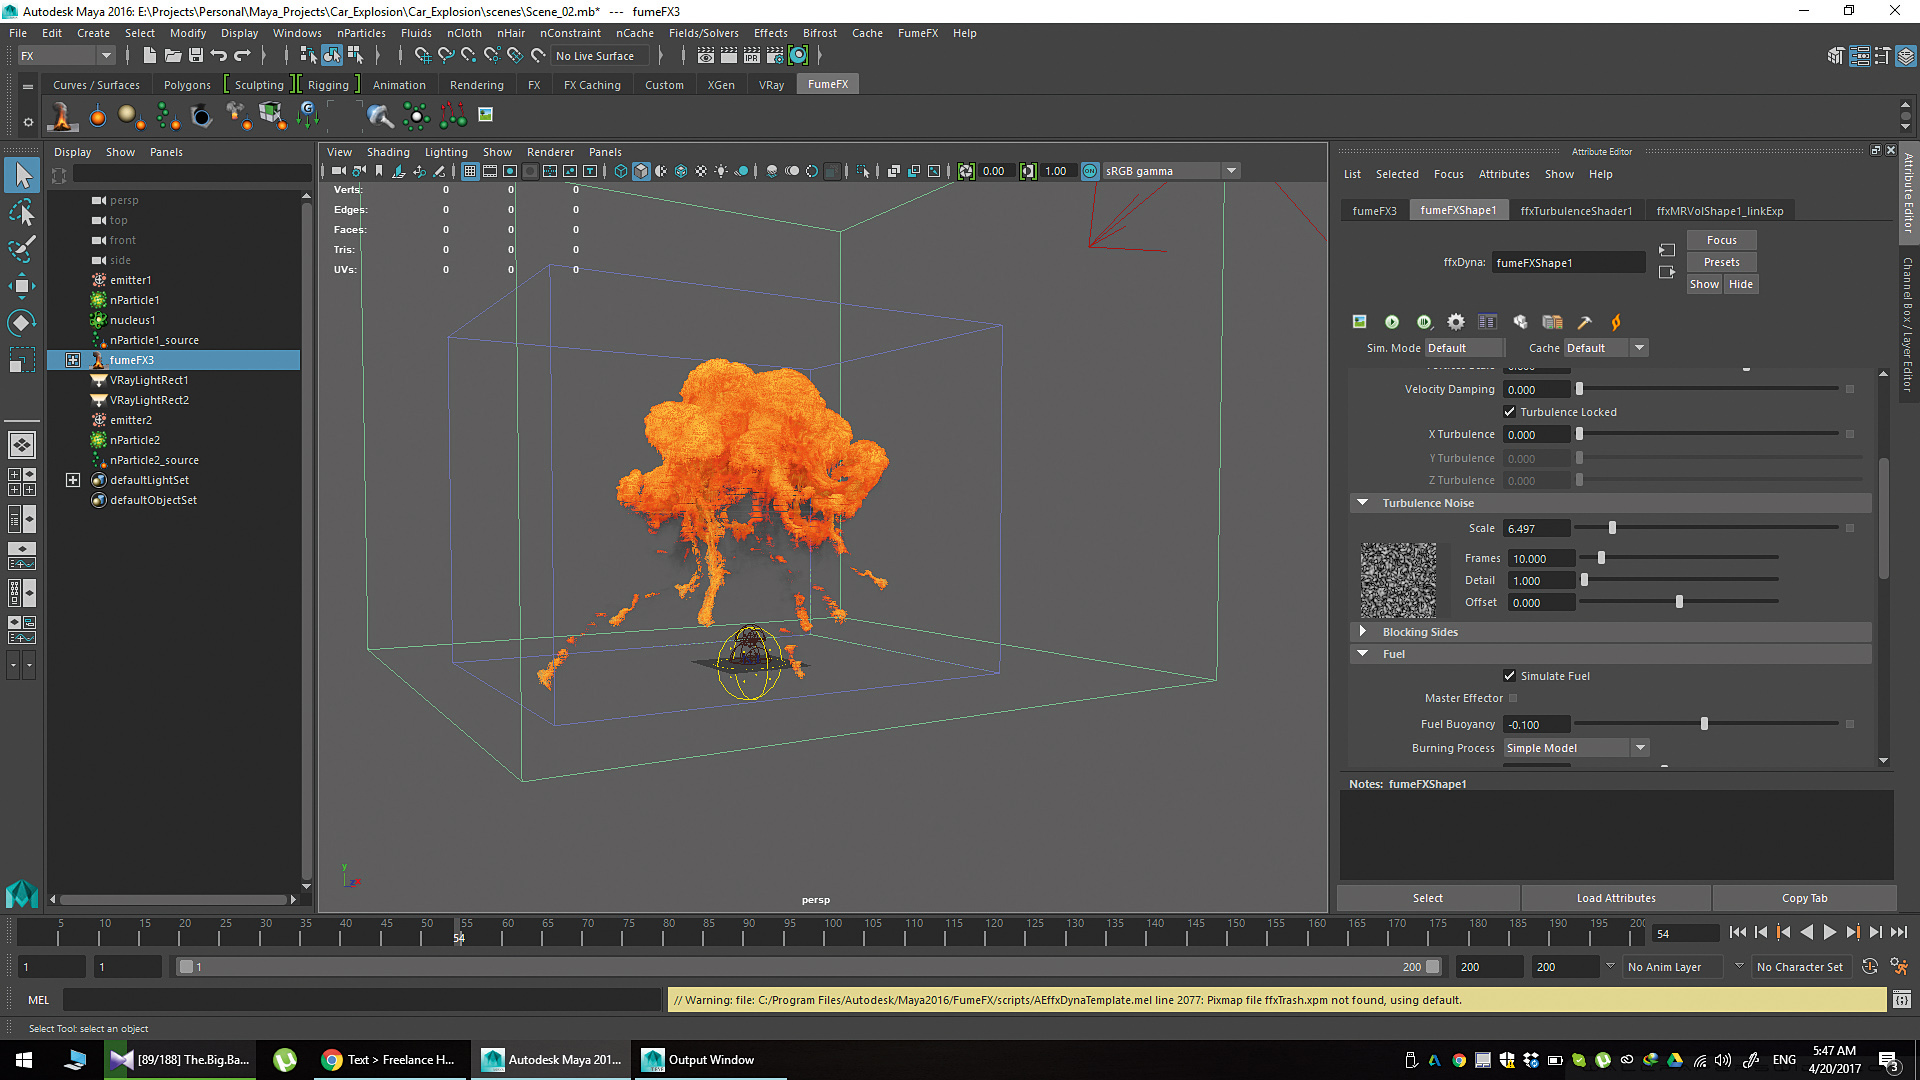This screenshot has height=1080, width=1920.
Task: Click the Velocity Damping value field
Action: 1537,390
